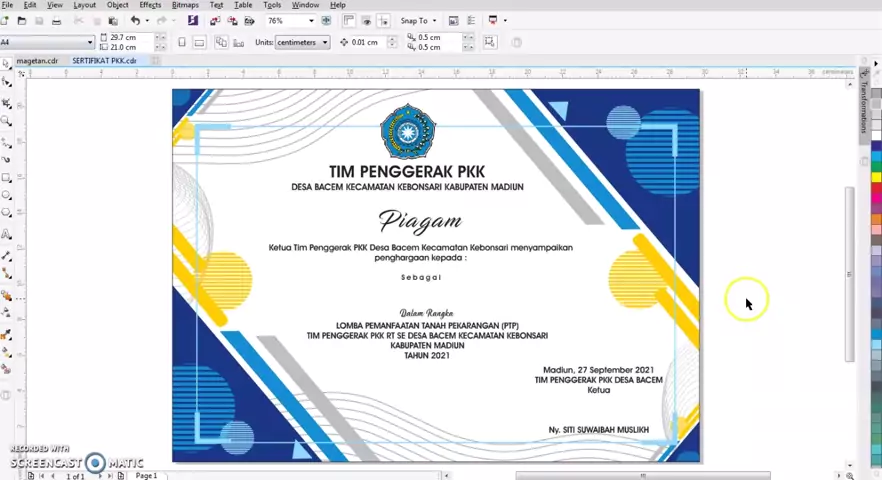Click the Undo arrow icon

click(x=135, y=21)
